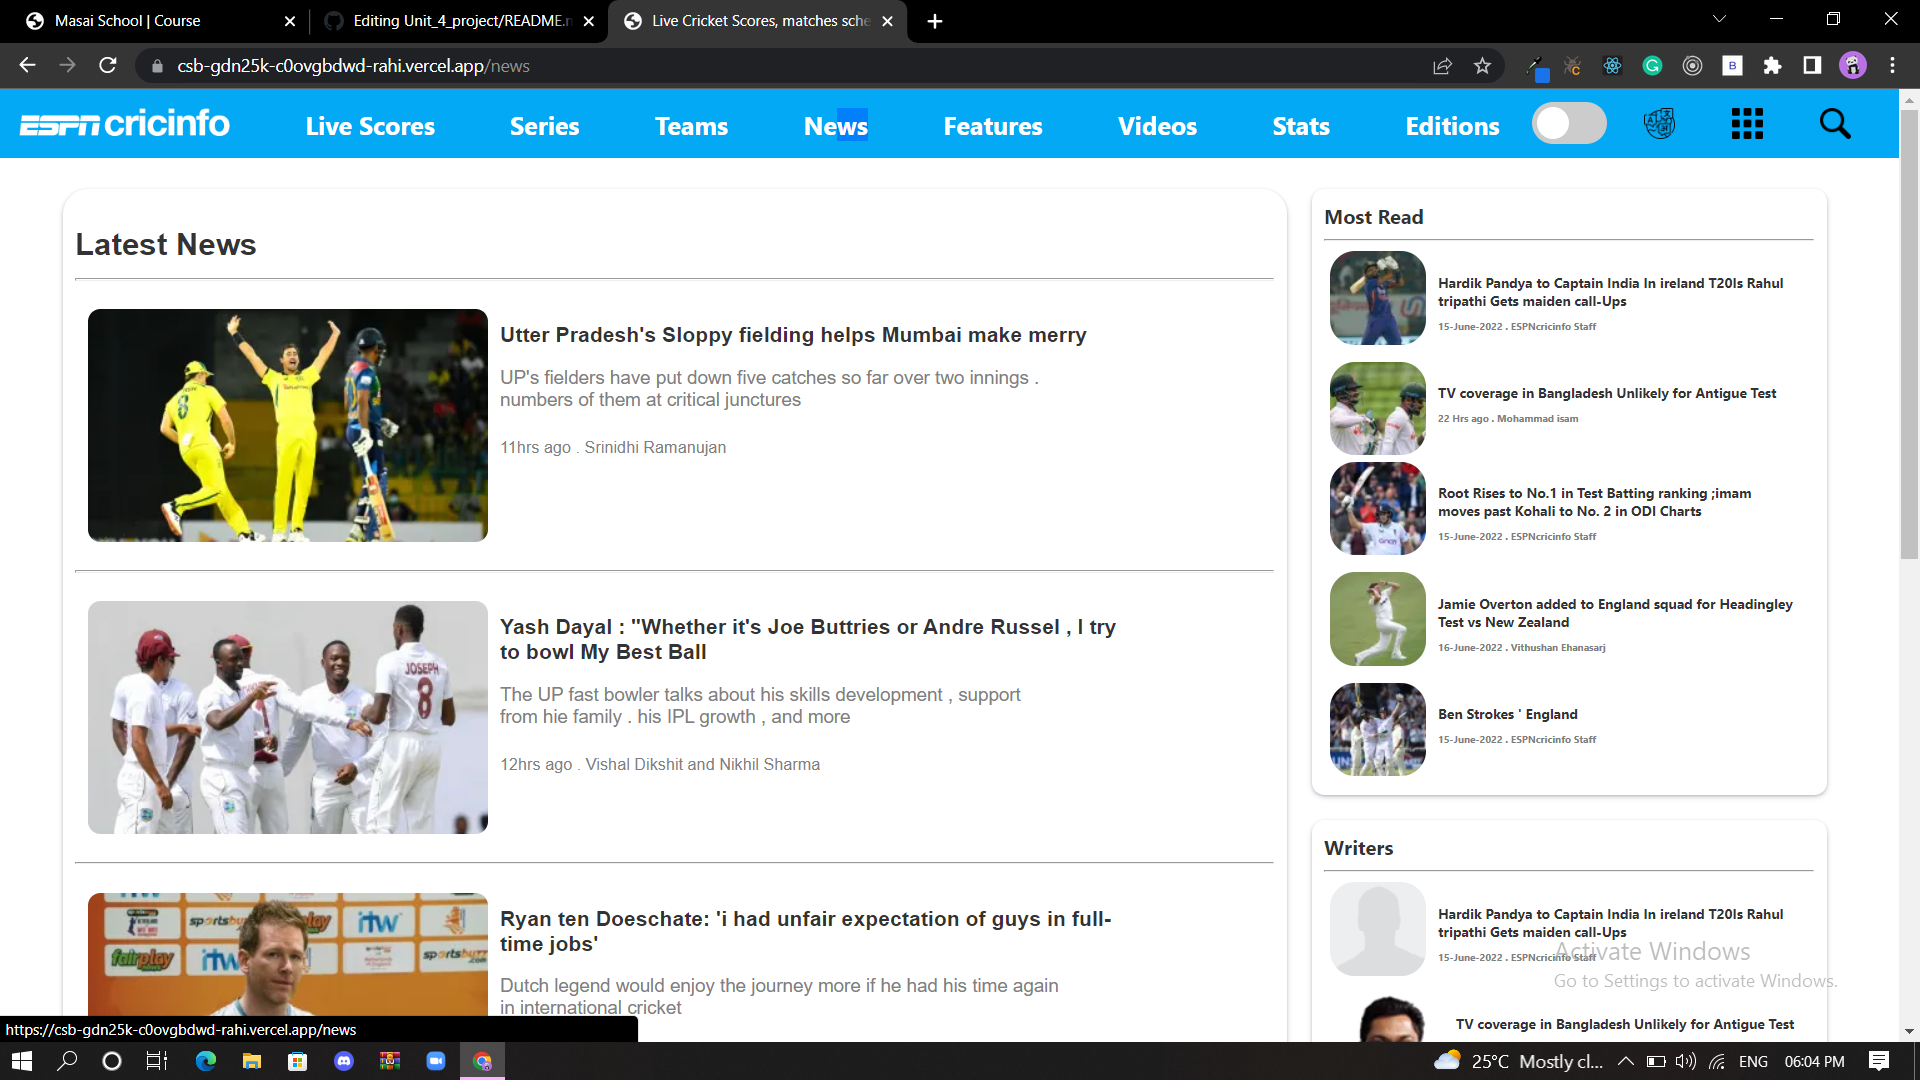The width and height of the screenshot is (1920, 1080).
Task: Bookmark this page via the star
Action: click(x=1483, y=65)
